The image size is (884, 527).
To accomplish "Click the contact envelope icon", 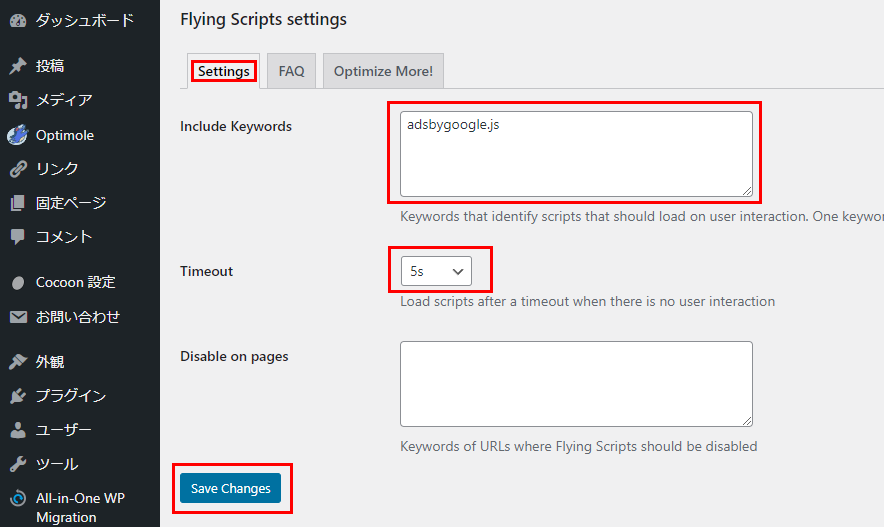I will click(18, 317).
